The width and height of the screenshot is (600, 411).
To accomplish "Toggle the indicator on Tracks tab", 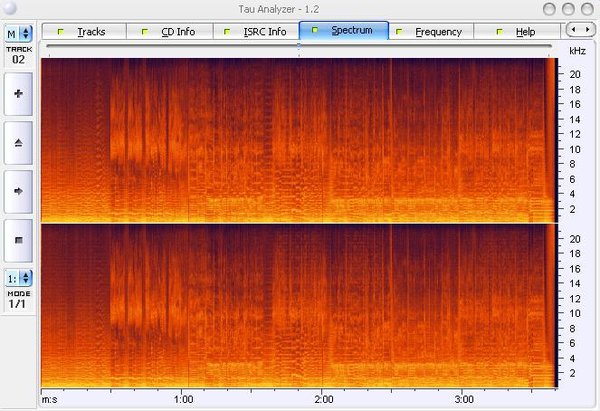I will pyautogui.click(x=60, y=31).
